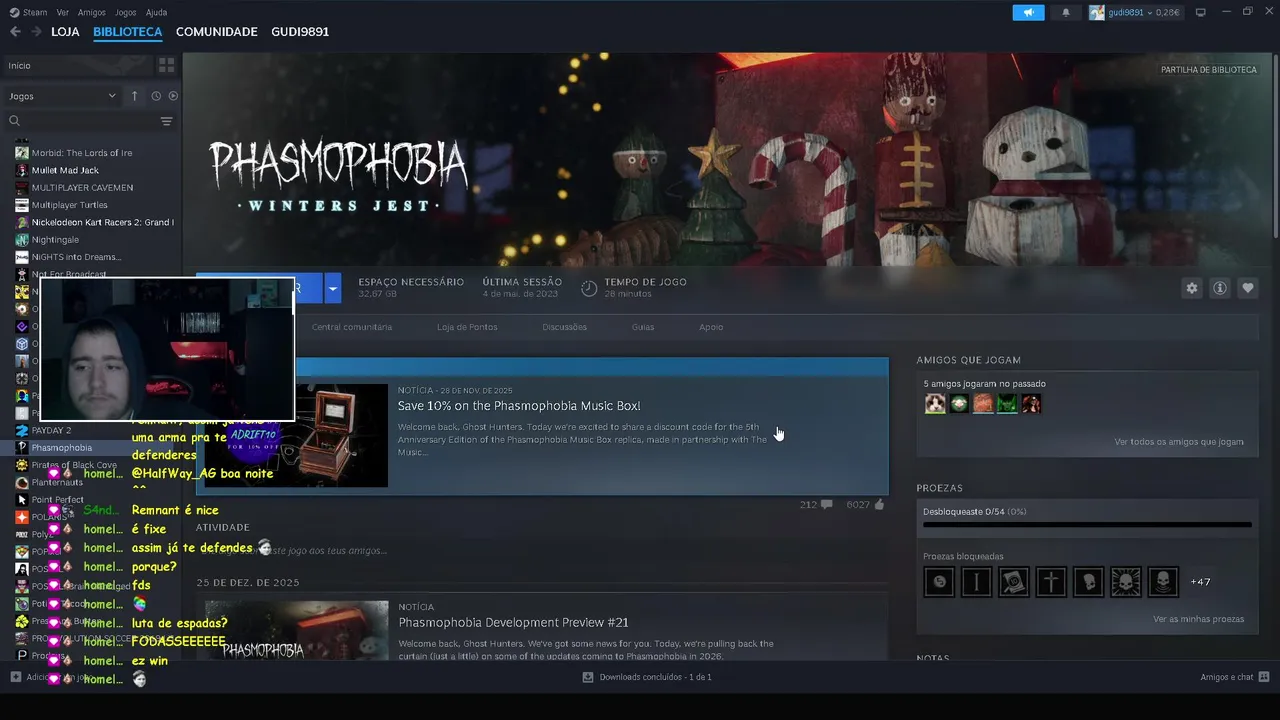Open the Ajuda menu
The image size is (1280, 720).
tap(157, 13)
